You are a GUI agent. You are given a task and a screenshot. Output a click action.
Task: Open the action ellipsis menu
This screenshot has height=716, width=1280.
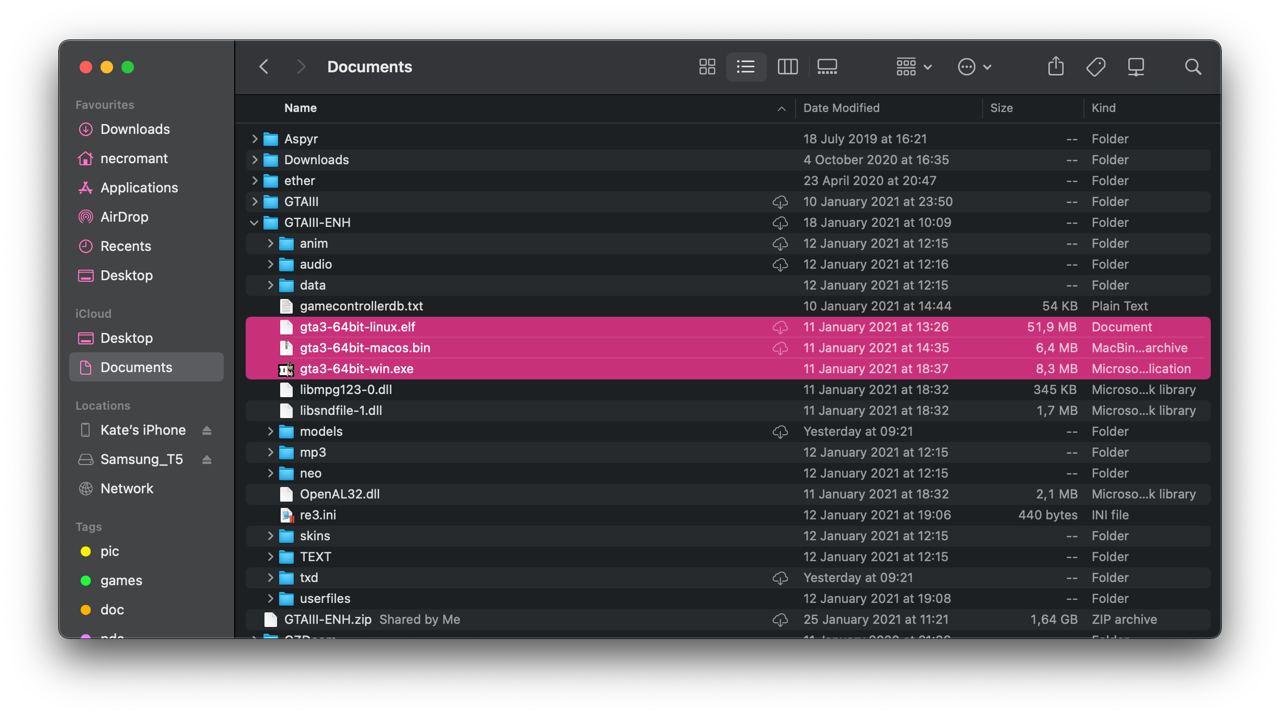974,67
